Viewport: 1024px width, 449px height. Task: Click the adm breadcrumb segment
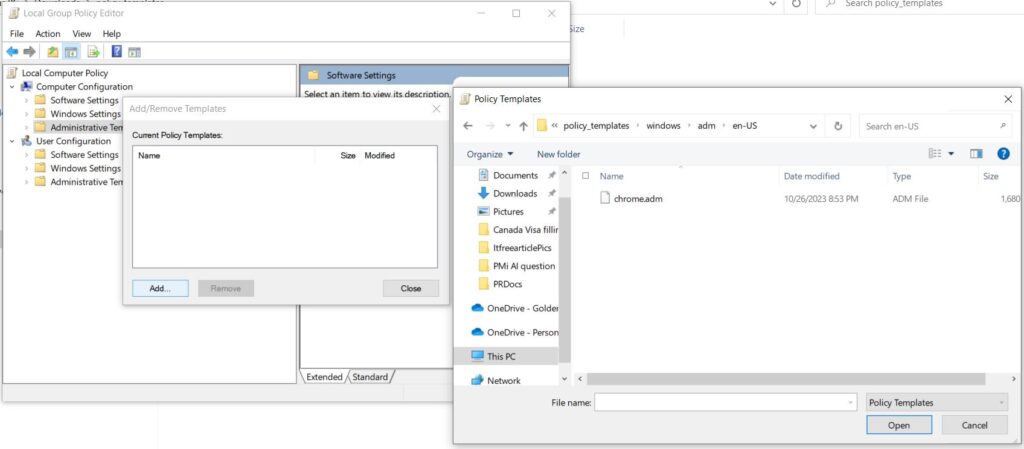pos(706,126)
